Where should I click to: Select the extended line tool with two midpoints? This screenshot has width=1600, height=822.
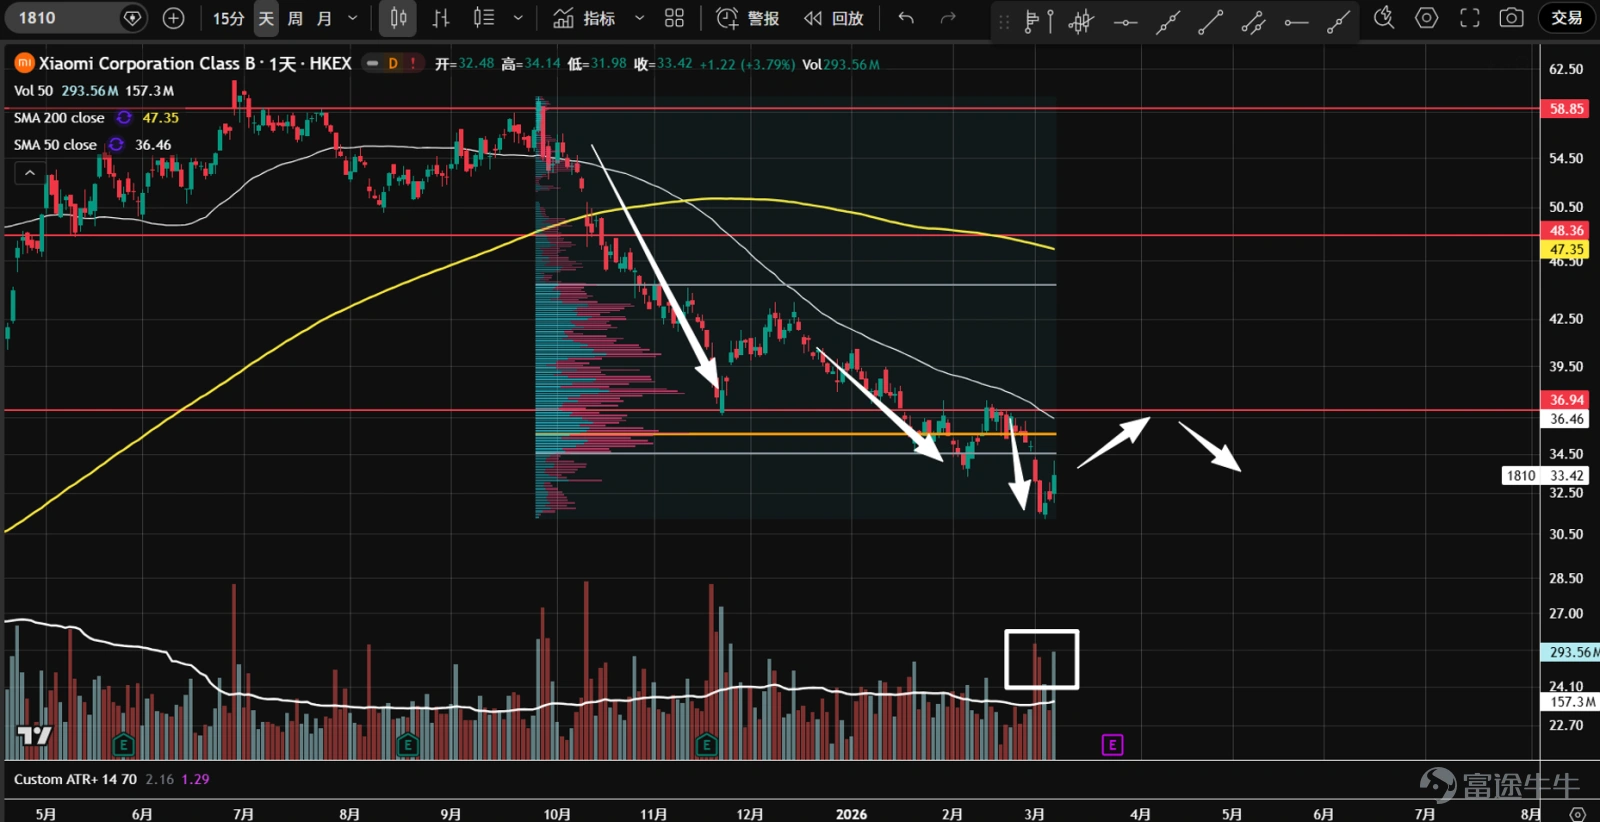(1168, 21)
